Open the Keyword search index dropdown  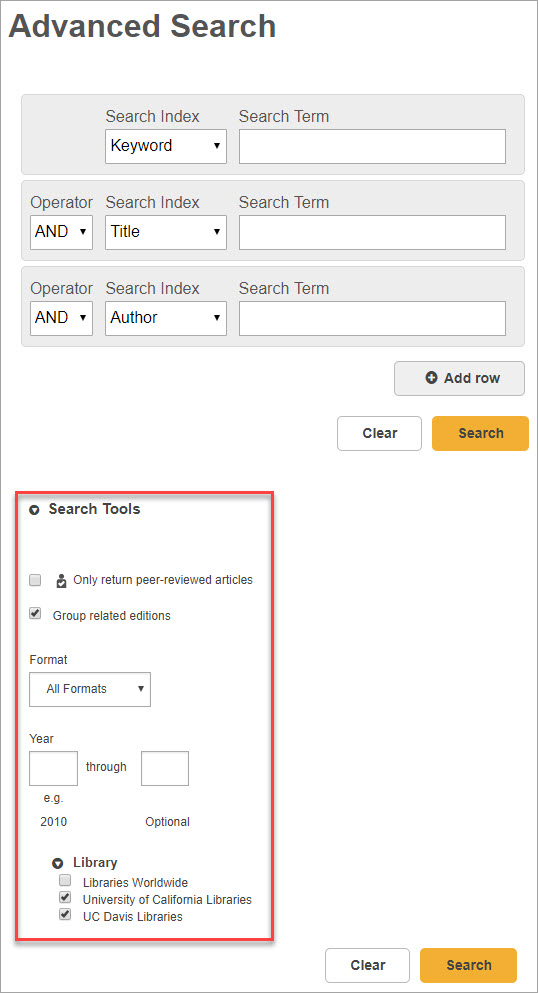[x=166, y=146]
